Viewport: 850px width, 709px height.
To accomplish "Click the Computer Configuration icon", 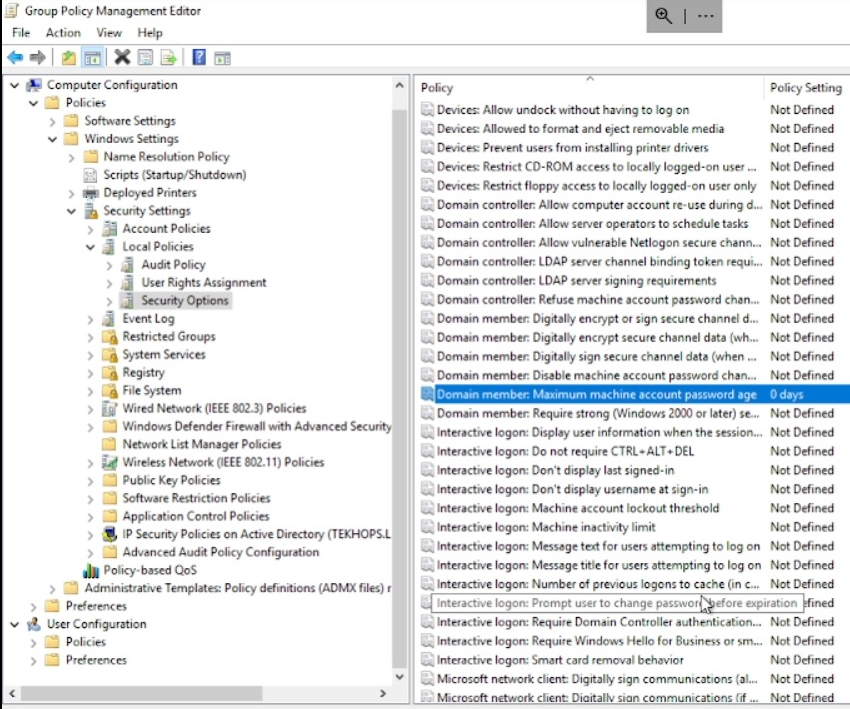I will click(x=34, y=85).
